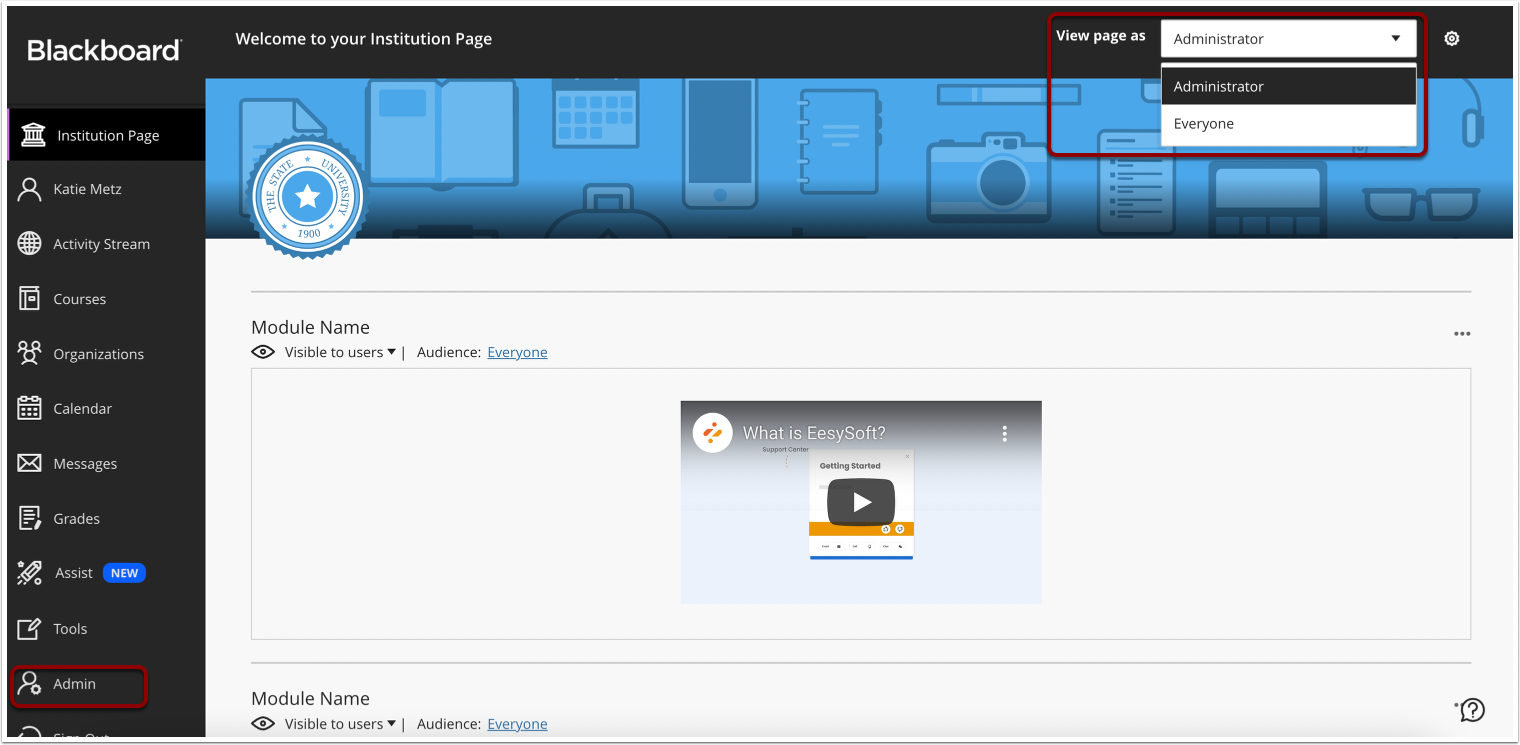The height and width of the screenshot is (745, 1520).
Task: Open the View page as dropdown
Action: 1288,39
